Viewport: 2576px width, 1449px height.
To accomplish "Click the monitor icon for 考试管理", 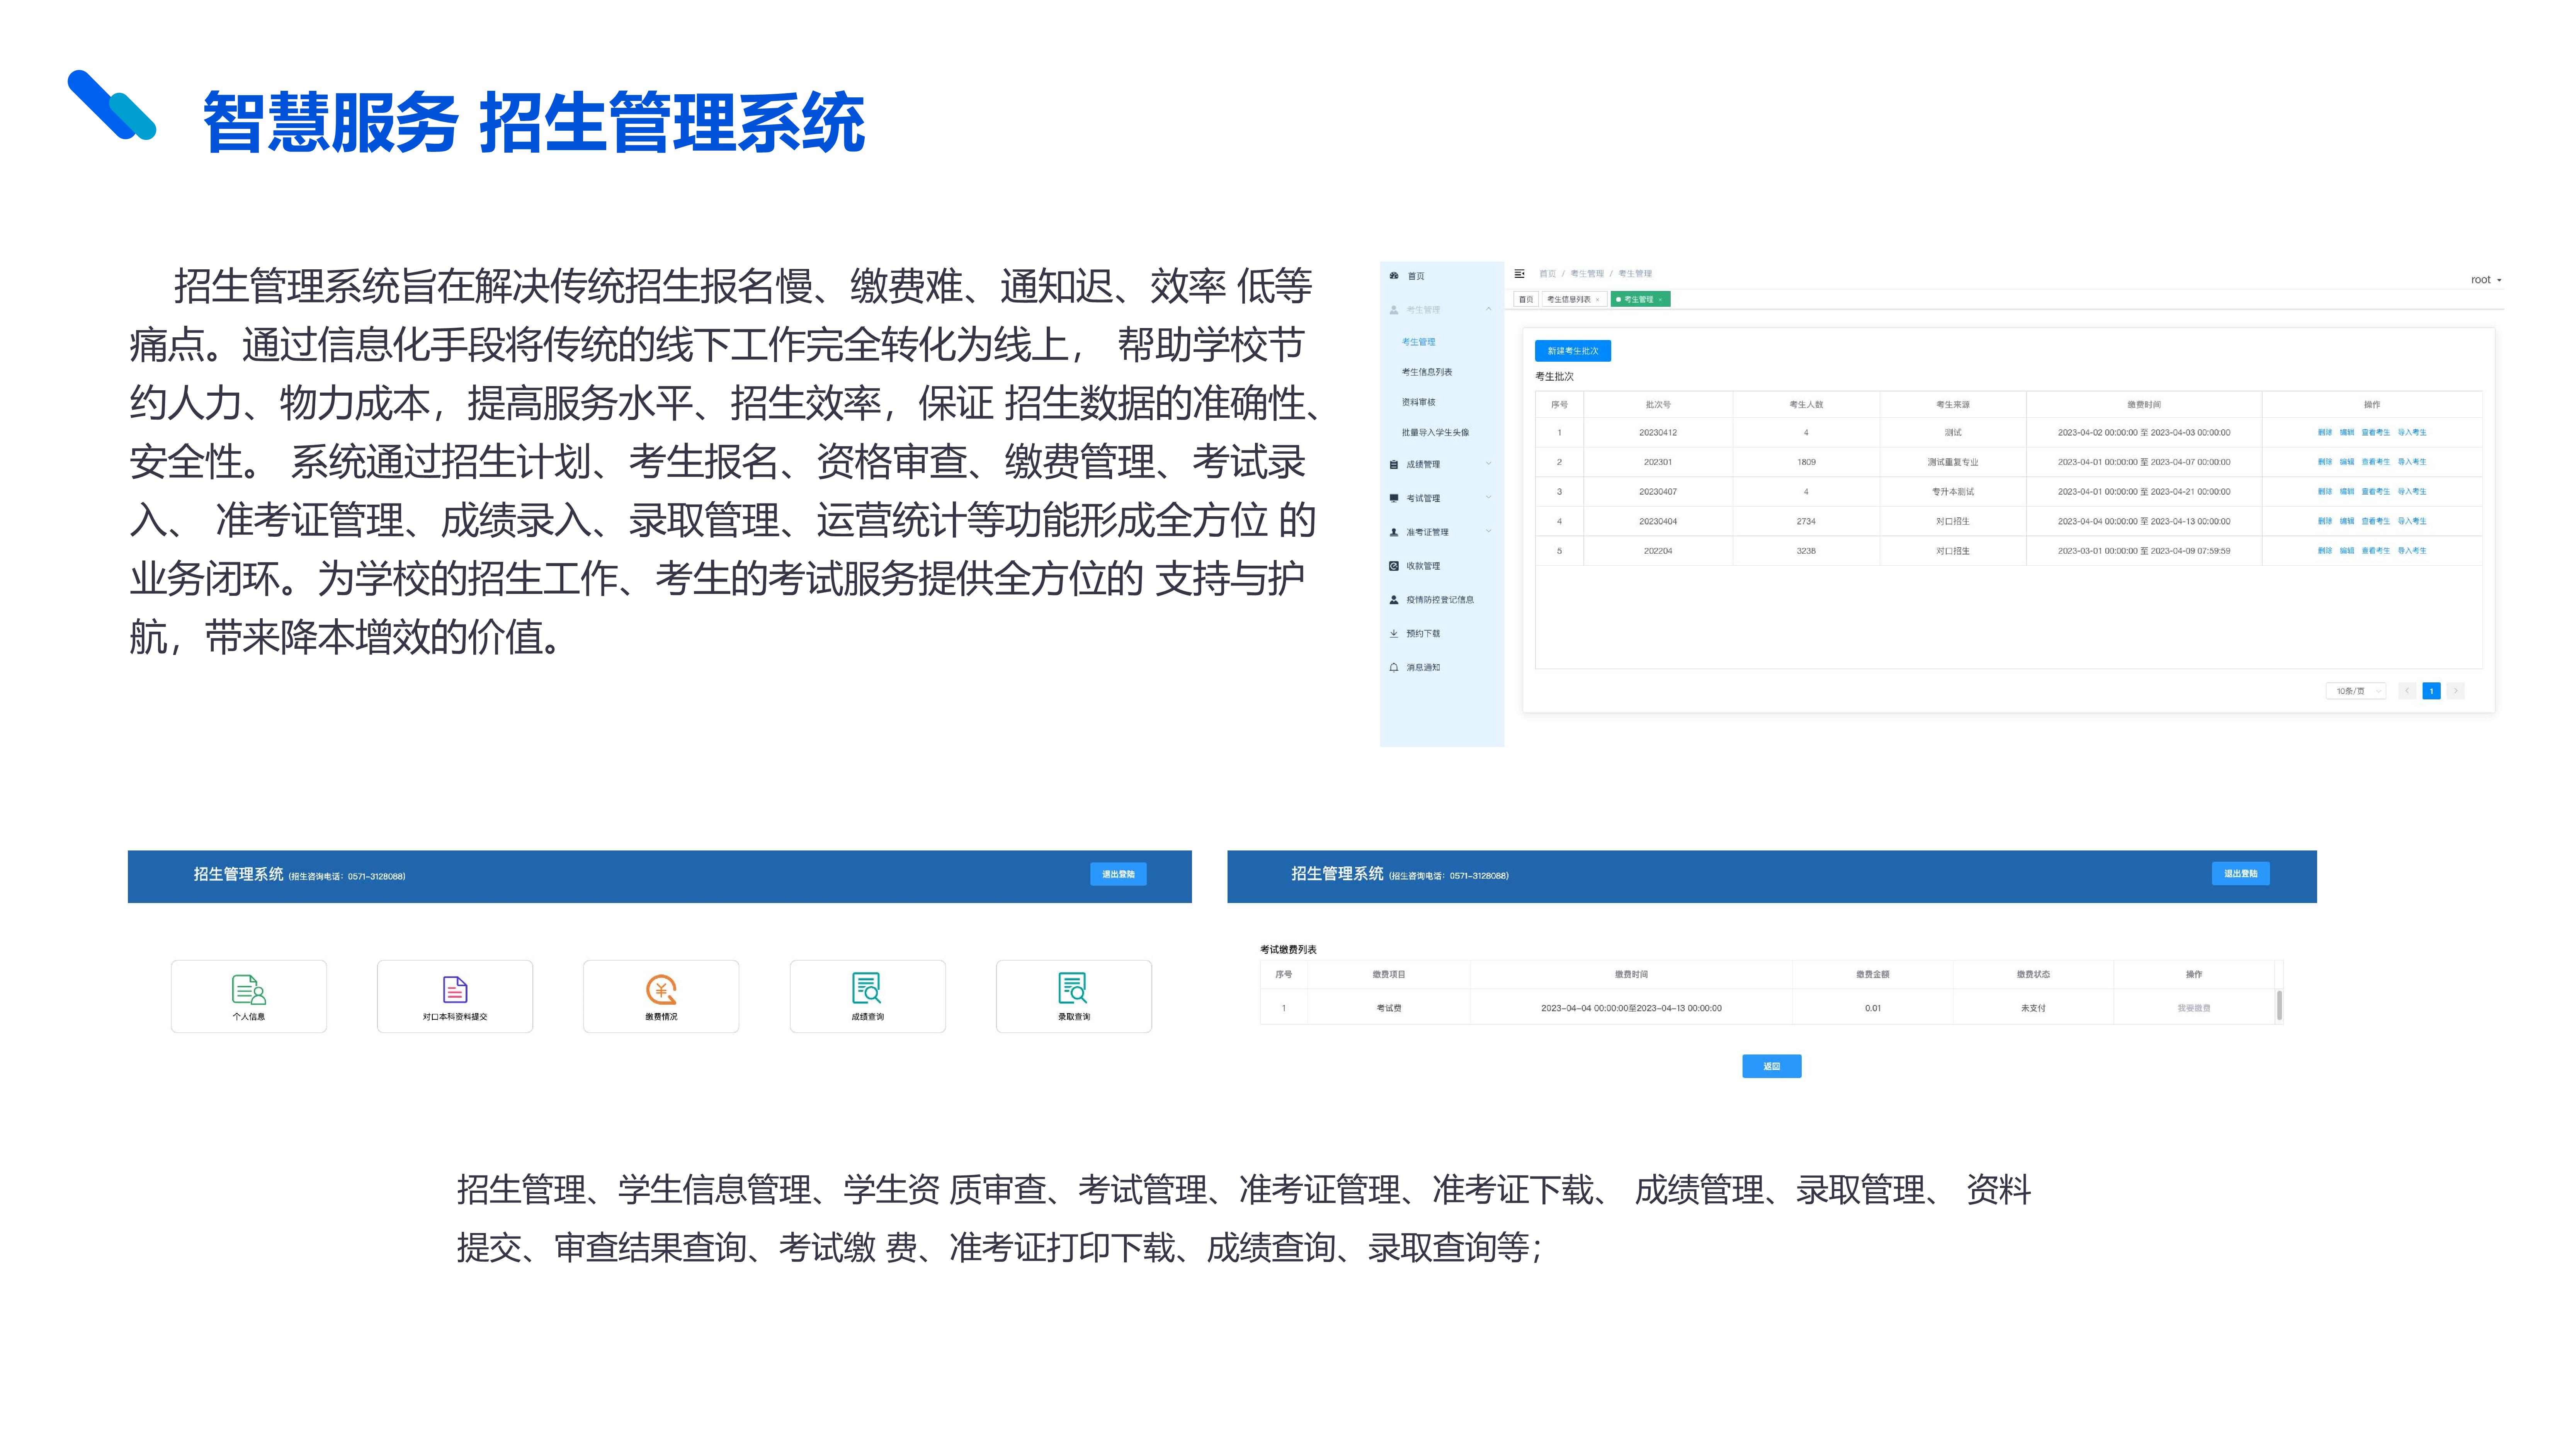I will click(1394, 498).
